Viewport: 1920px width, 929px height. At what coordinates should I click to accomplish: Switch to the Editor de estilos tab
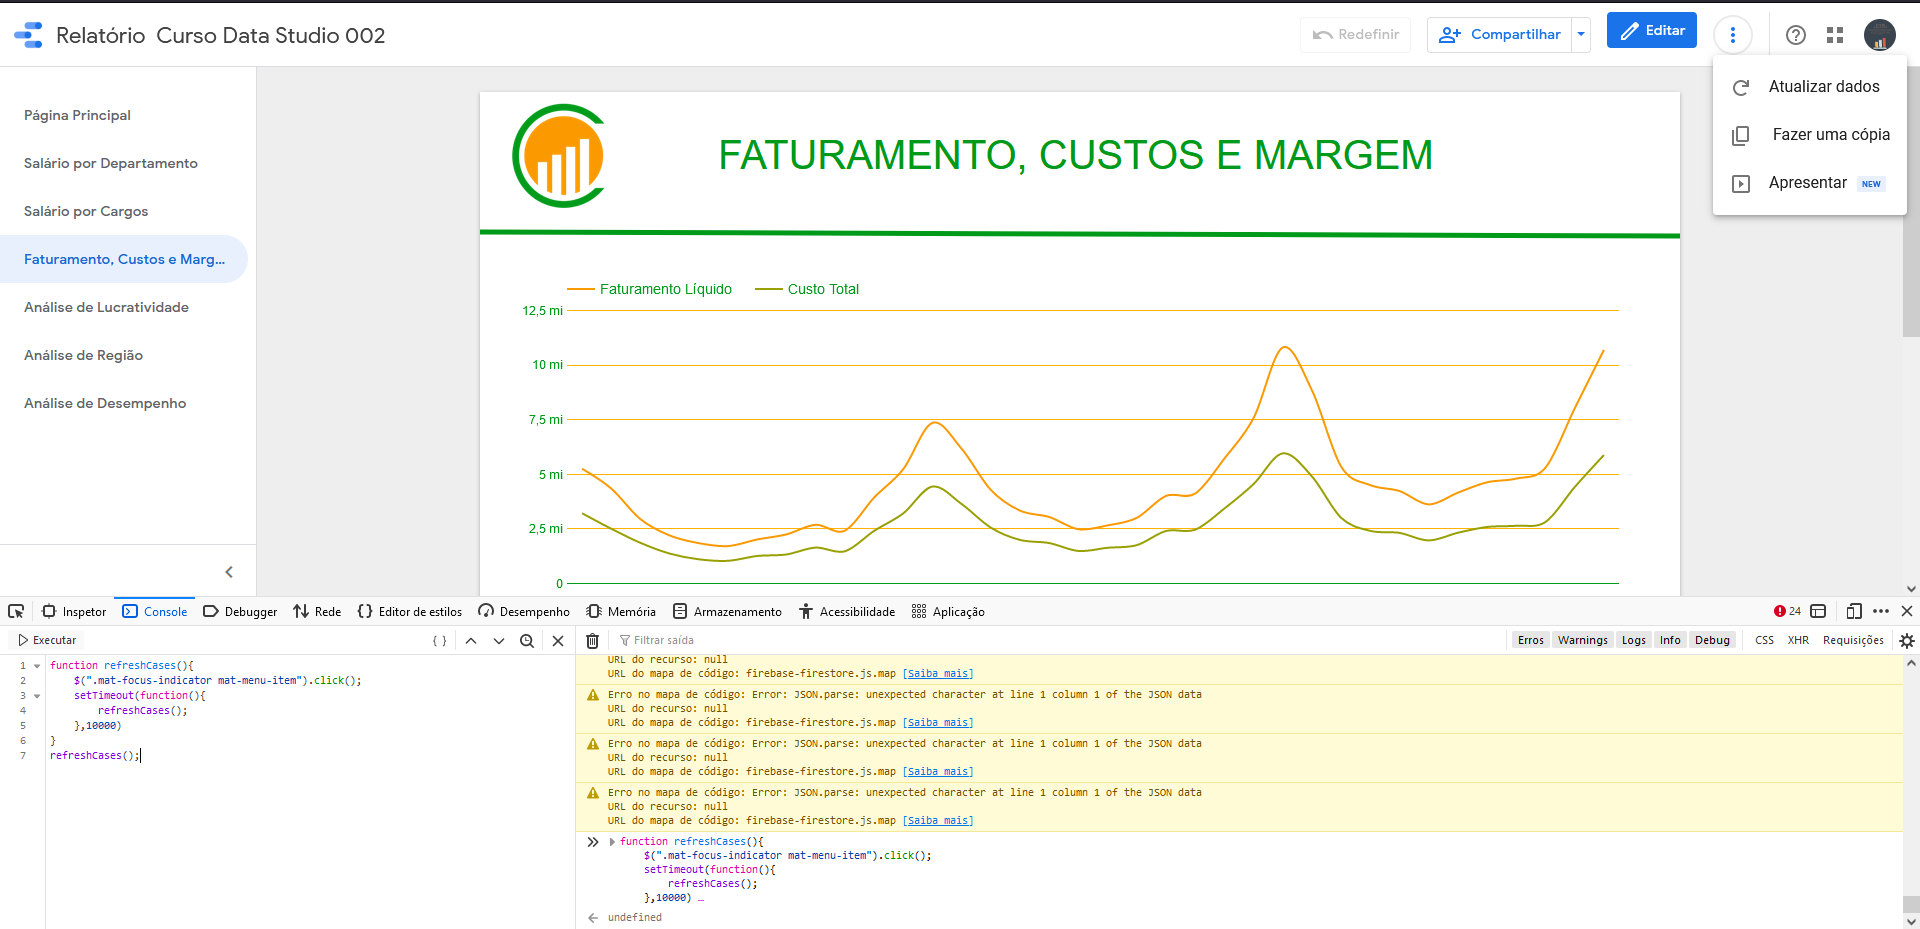pos(410,611)
